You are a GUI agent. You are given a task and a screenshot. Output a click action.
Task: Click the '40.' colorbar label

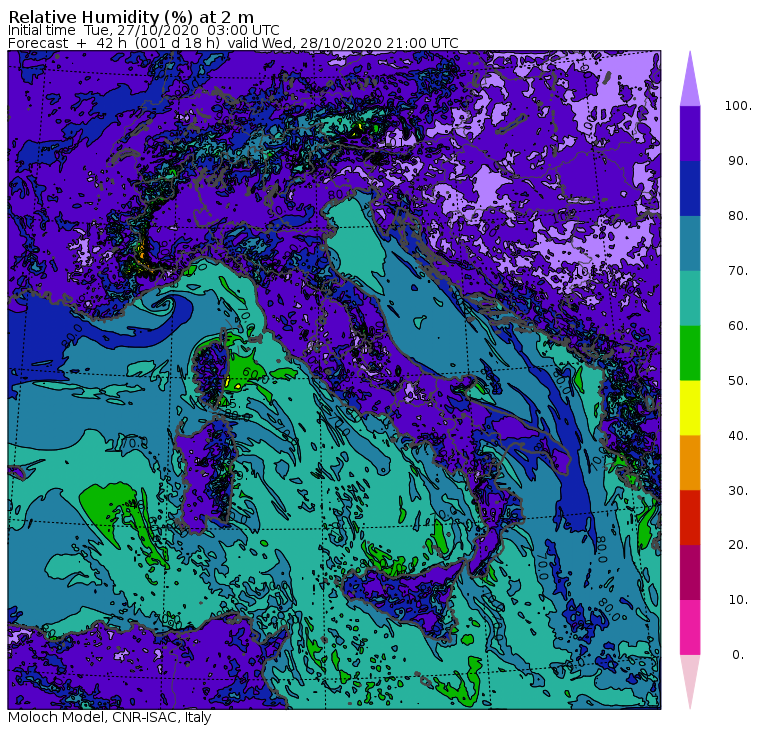click(x=738, y=435)
